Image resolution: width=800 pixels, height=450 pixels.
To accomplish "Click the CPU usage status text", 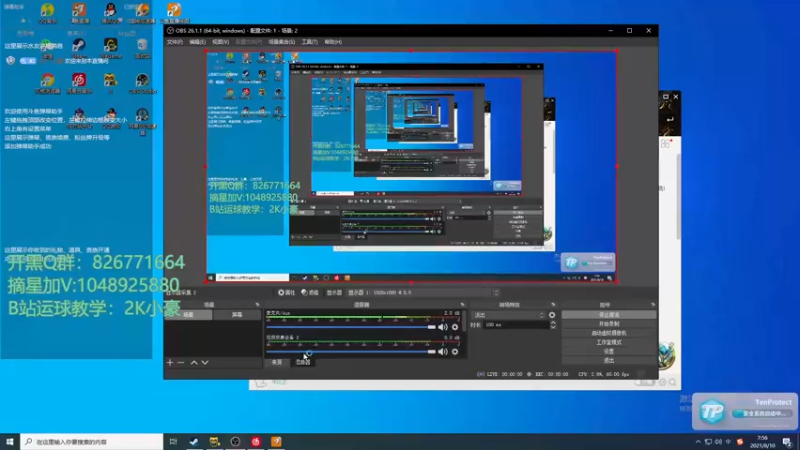I will tap(604, 374).
